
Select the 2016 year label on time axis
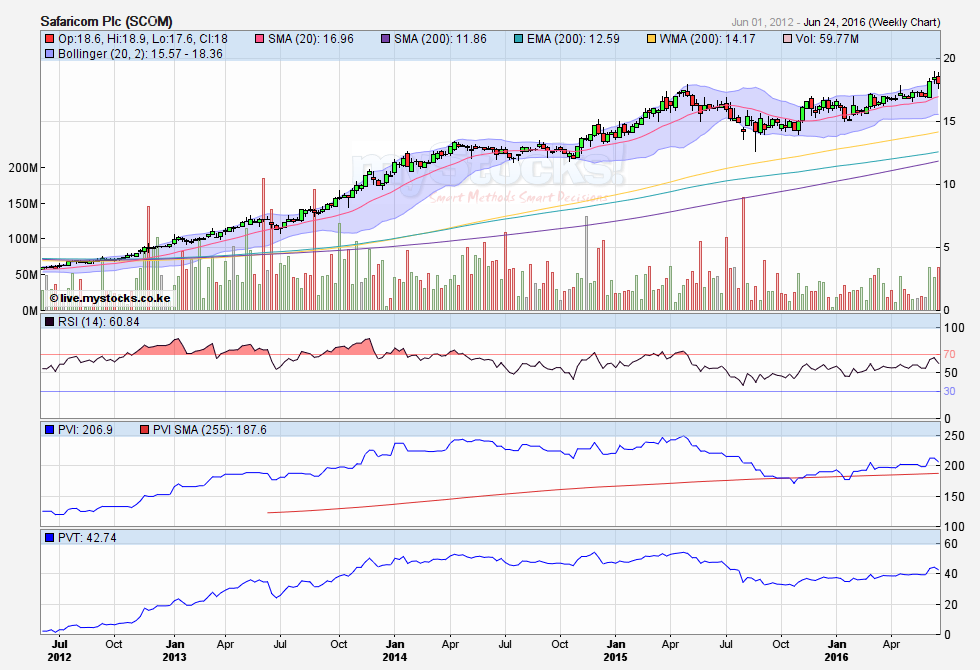(x=836, y=657)
